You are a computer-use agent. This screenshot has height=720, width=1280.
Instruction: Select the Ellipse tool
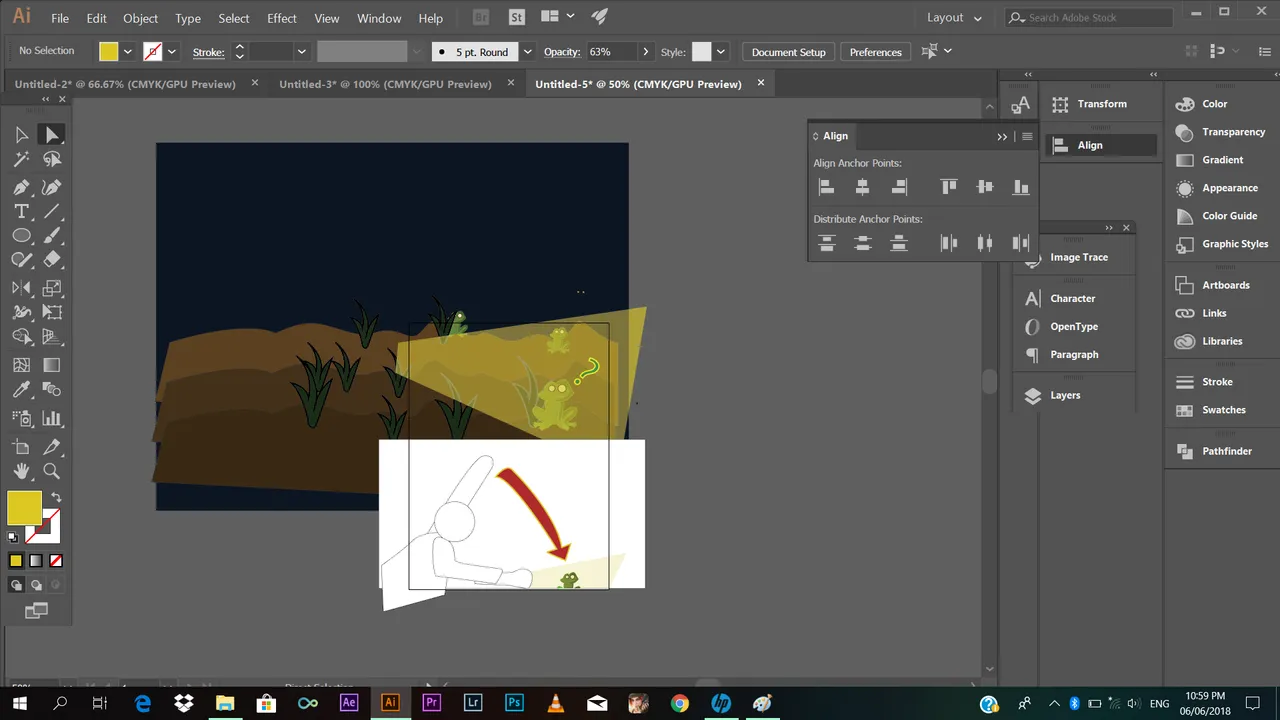21,236
